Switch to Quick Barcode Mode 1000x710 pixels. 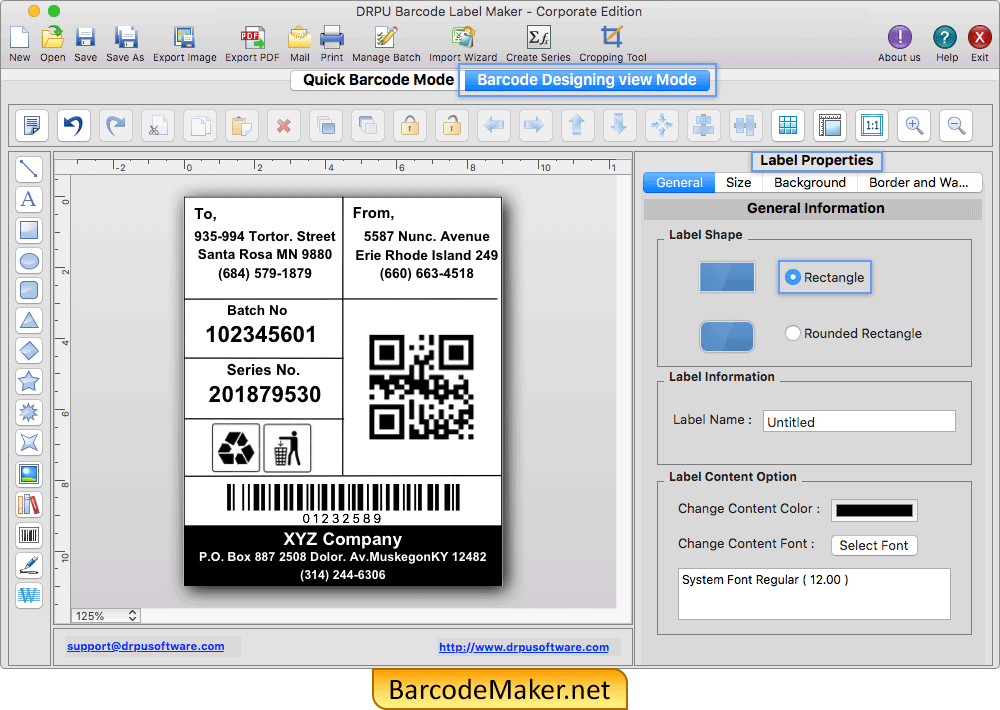[378, 80]
